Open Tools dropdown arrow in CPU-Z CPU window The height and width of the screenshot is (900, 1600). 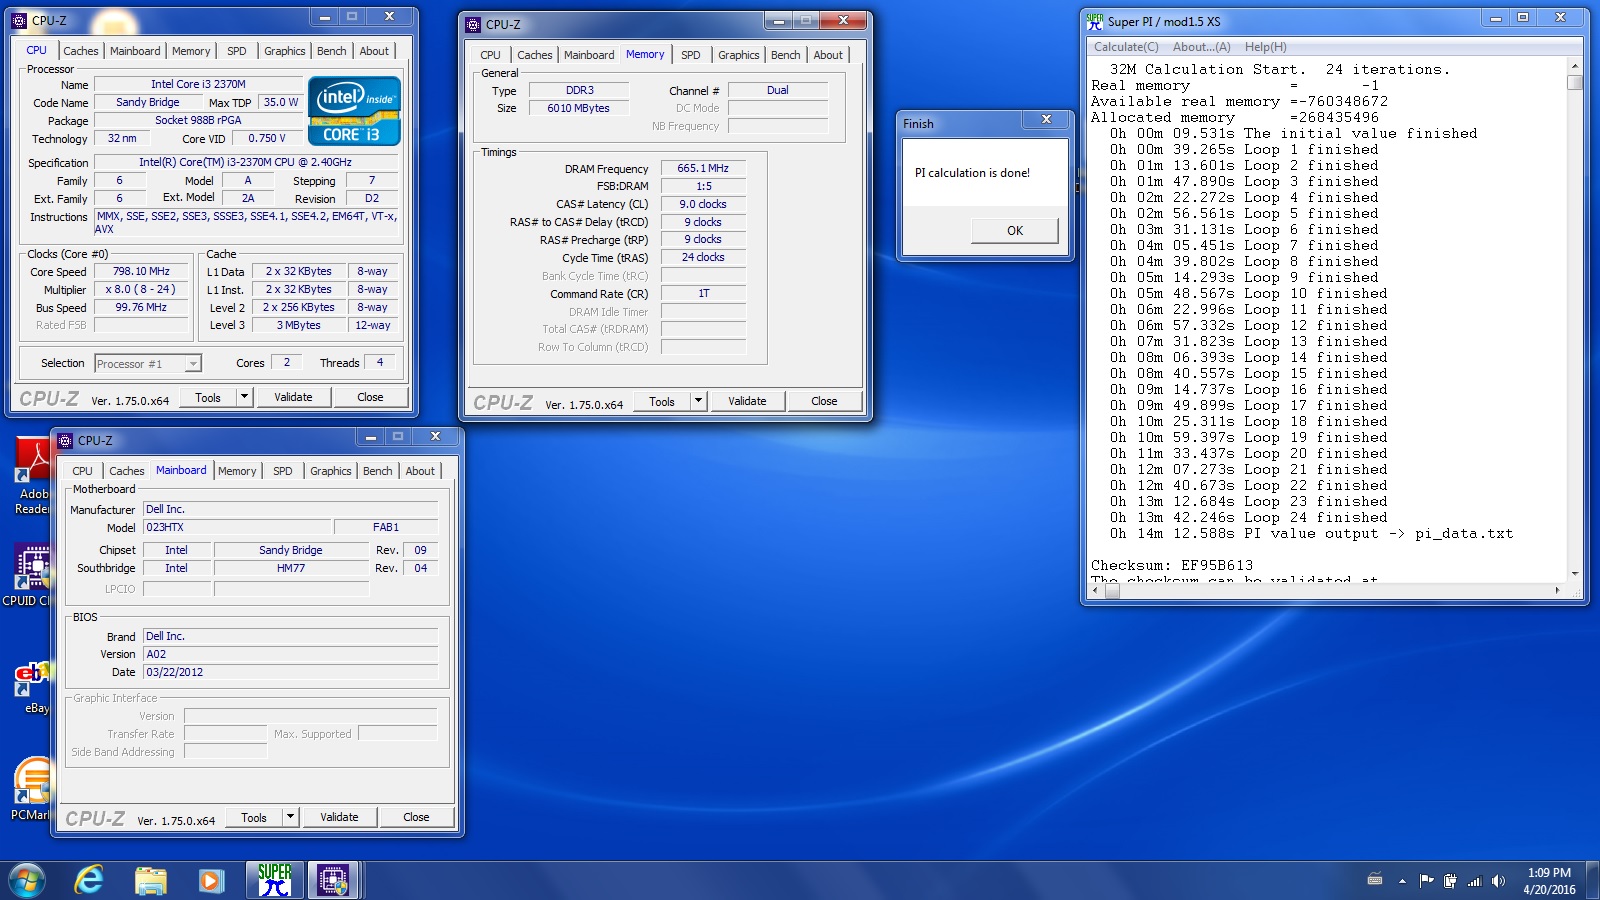244,397
